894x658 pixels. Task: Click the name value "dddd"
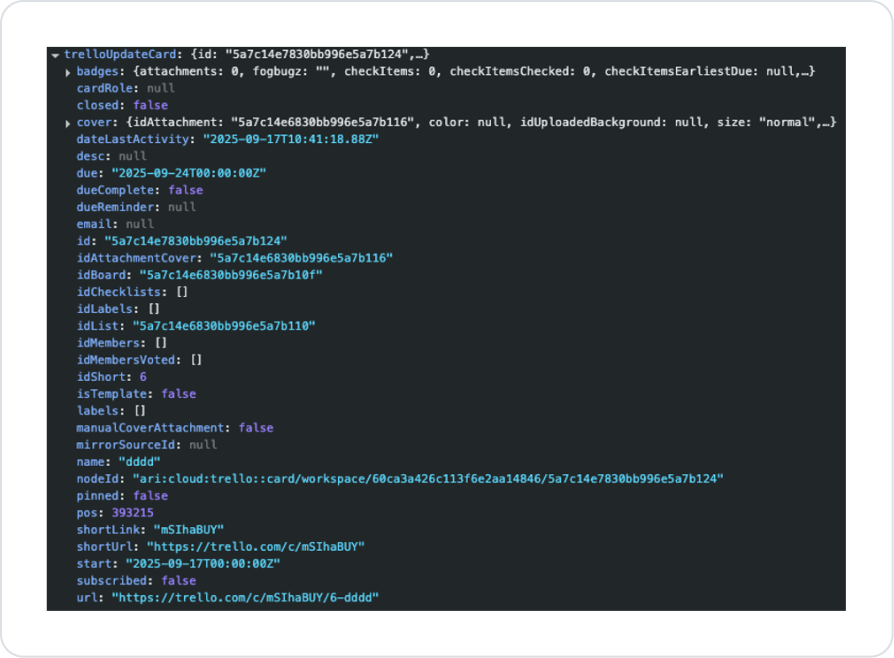[x=139, y=462]
